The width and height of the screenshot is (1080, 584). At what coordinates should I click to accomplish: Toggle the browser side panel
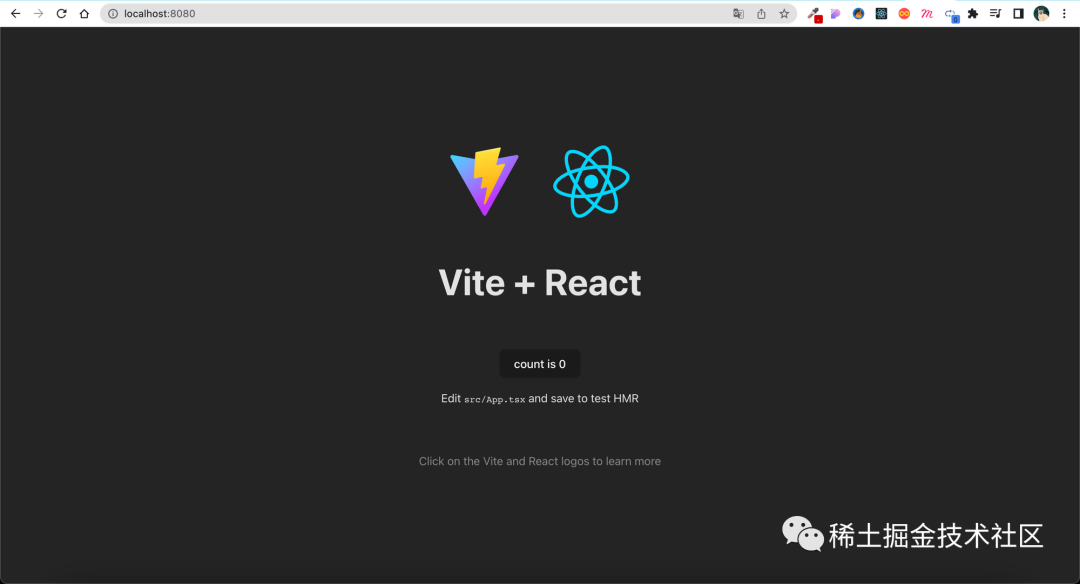click(1018, 13)
